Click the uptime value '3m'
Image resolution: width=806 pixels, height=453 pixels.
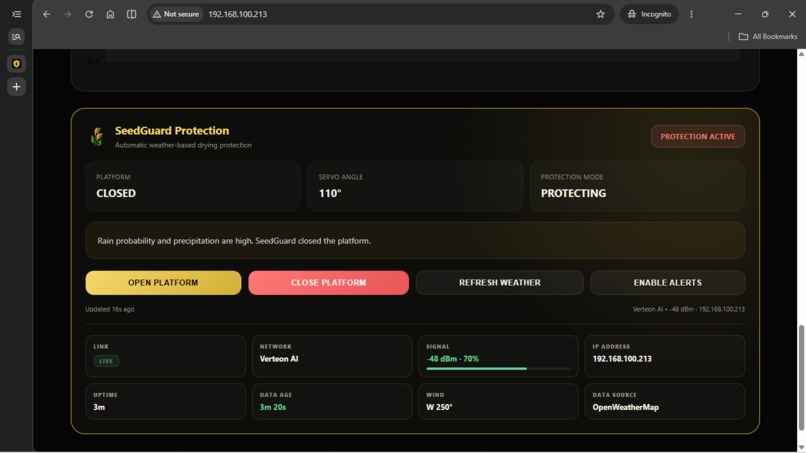tap(99, 407)
